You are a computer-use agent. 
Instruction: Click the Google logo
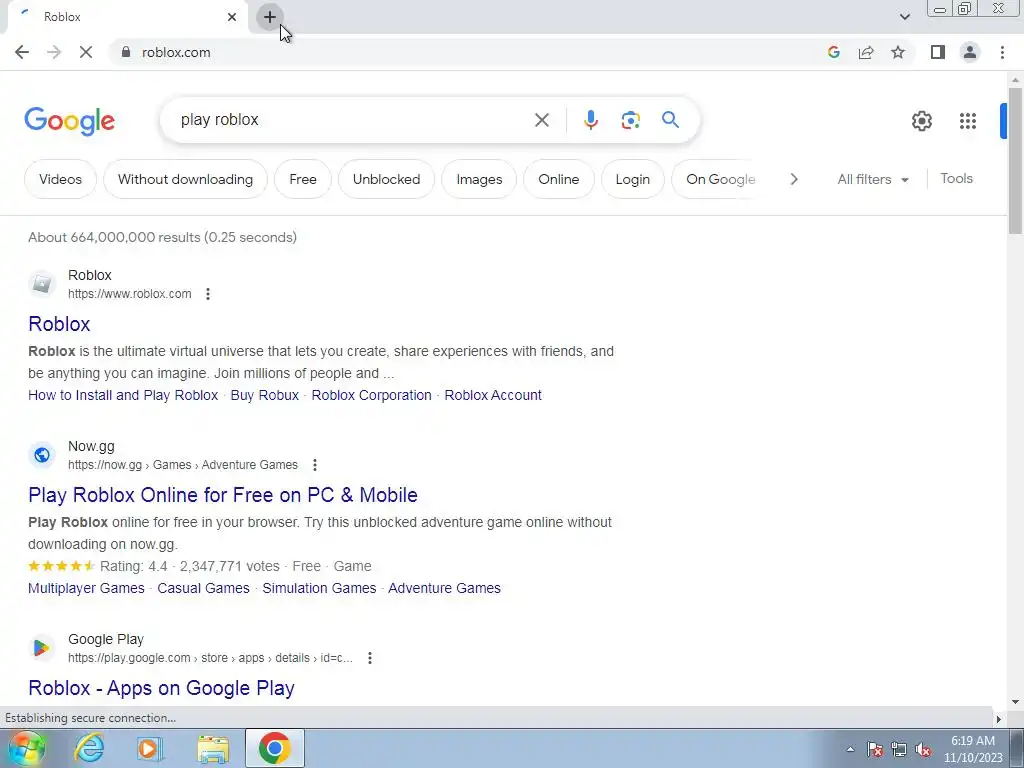tap(69, 121)
